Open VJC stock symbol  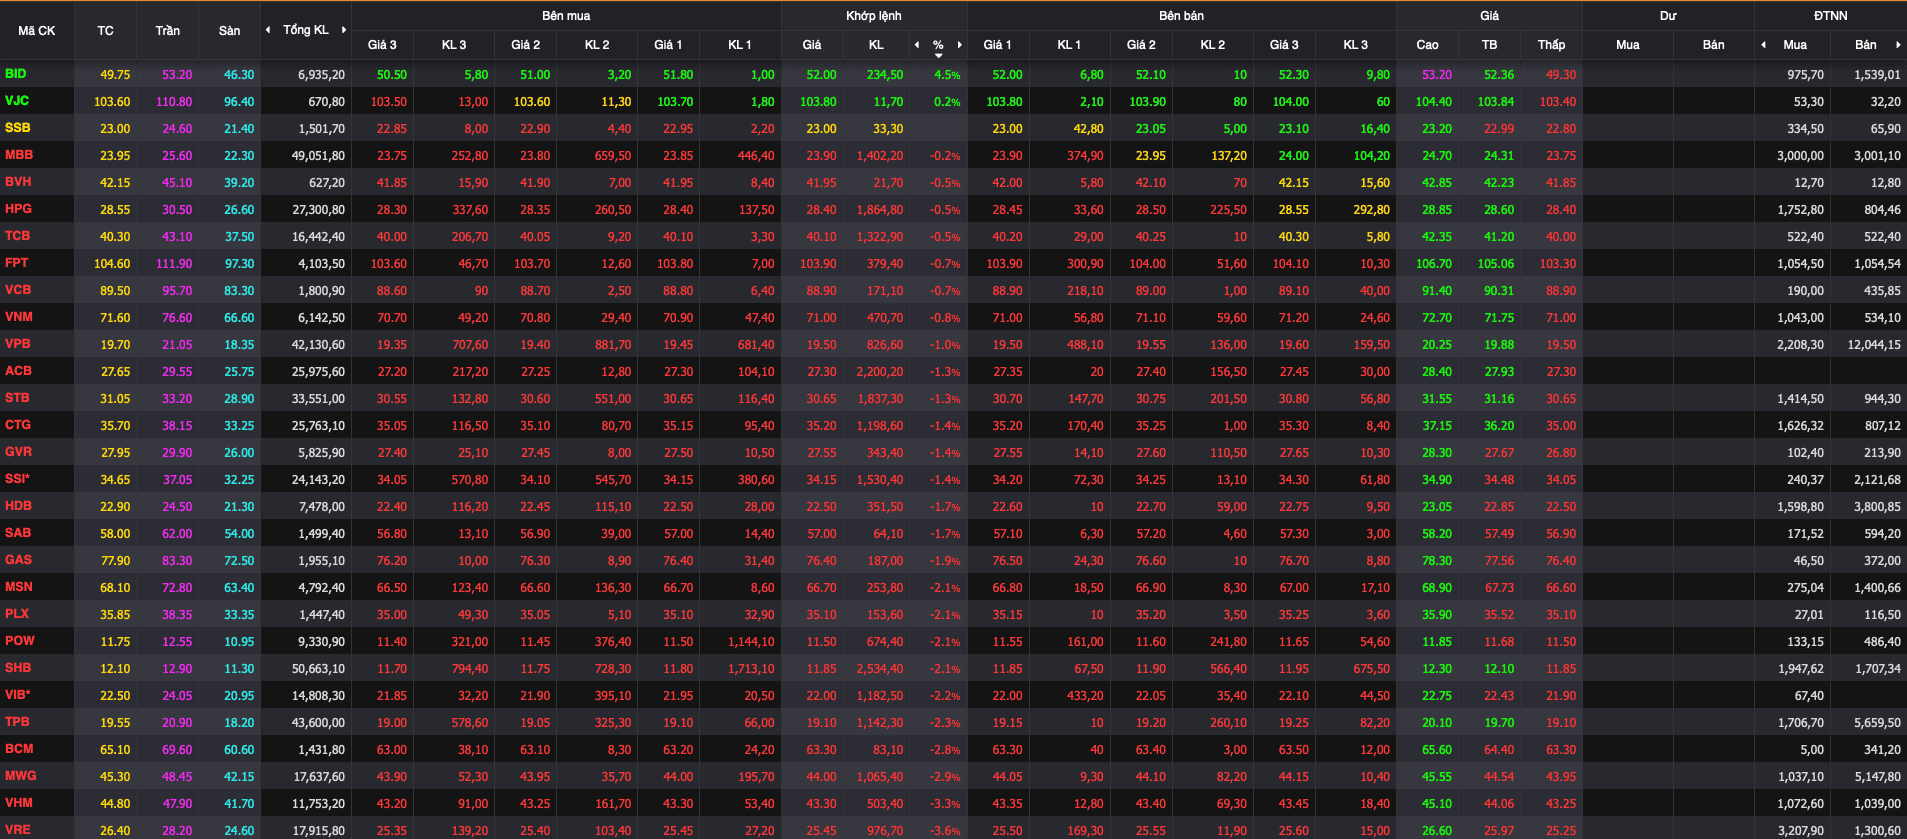(17, 101)
